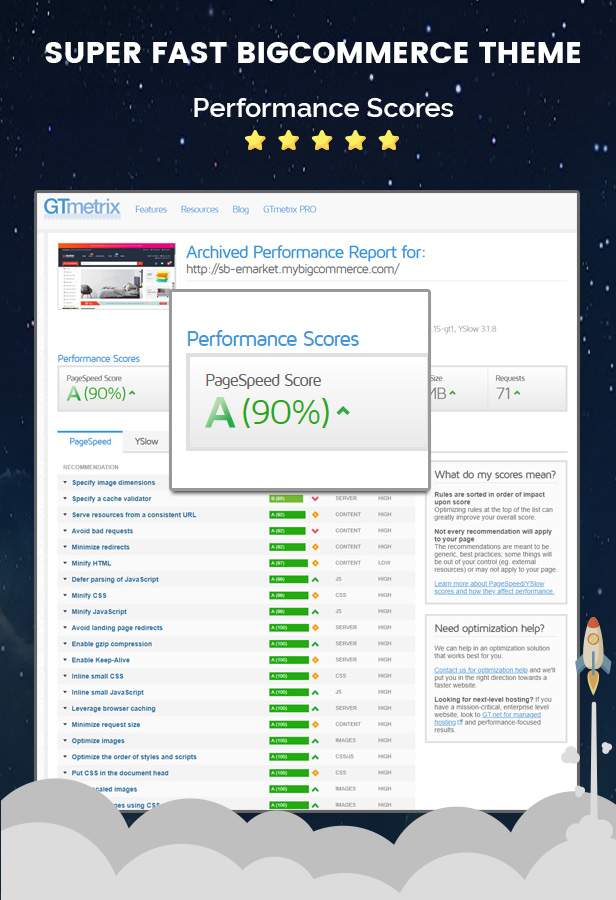This screenshot has height=900, width=616.
Task: Expand the Minify CSS row
Action: point(65,596)
